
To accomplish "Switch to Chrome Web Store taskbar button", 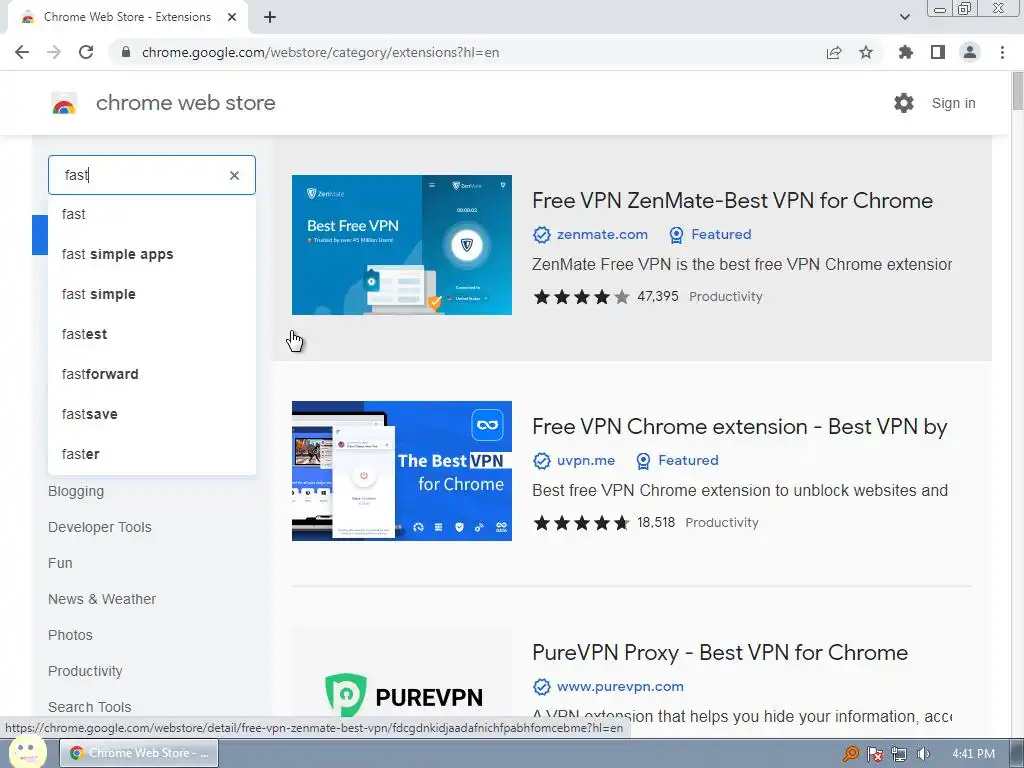I will coord(139,753).
